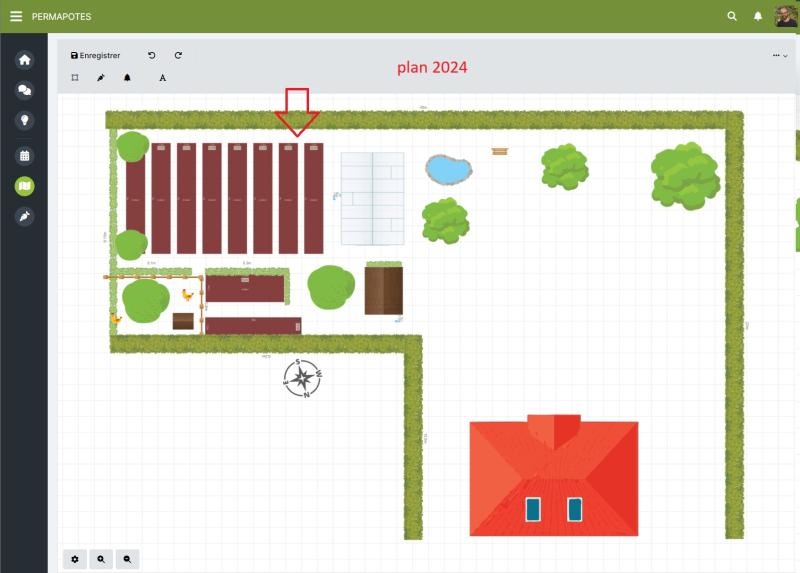Redo the last undone action
The height and width of the screenshot is (573, 800).
(178, 56)
